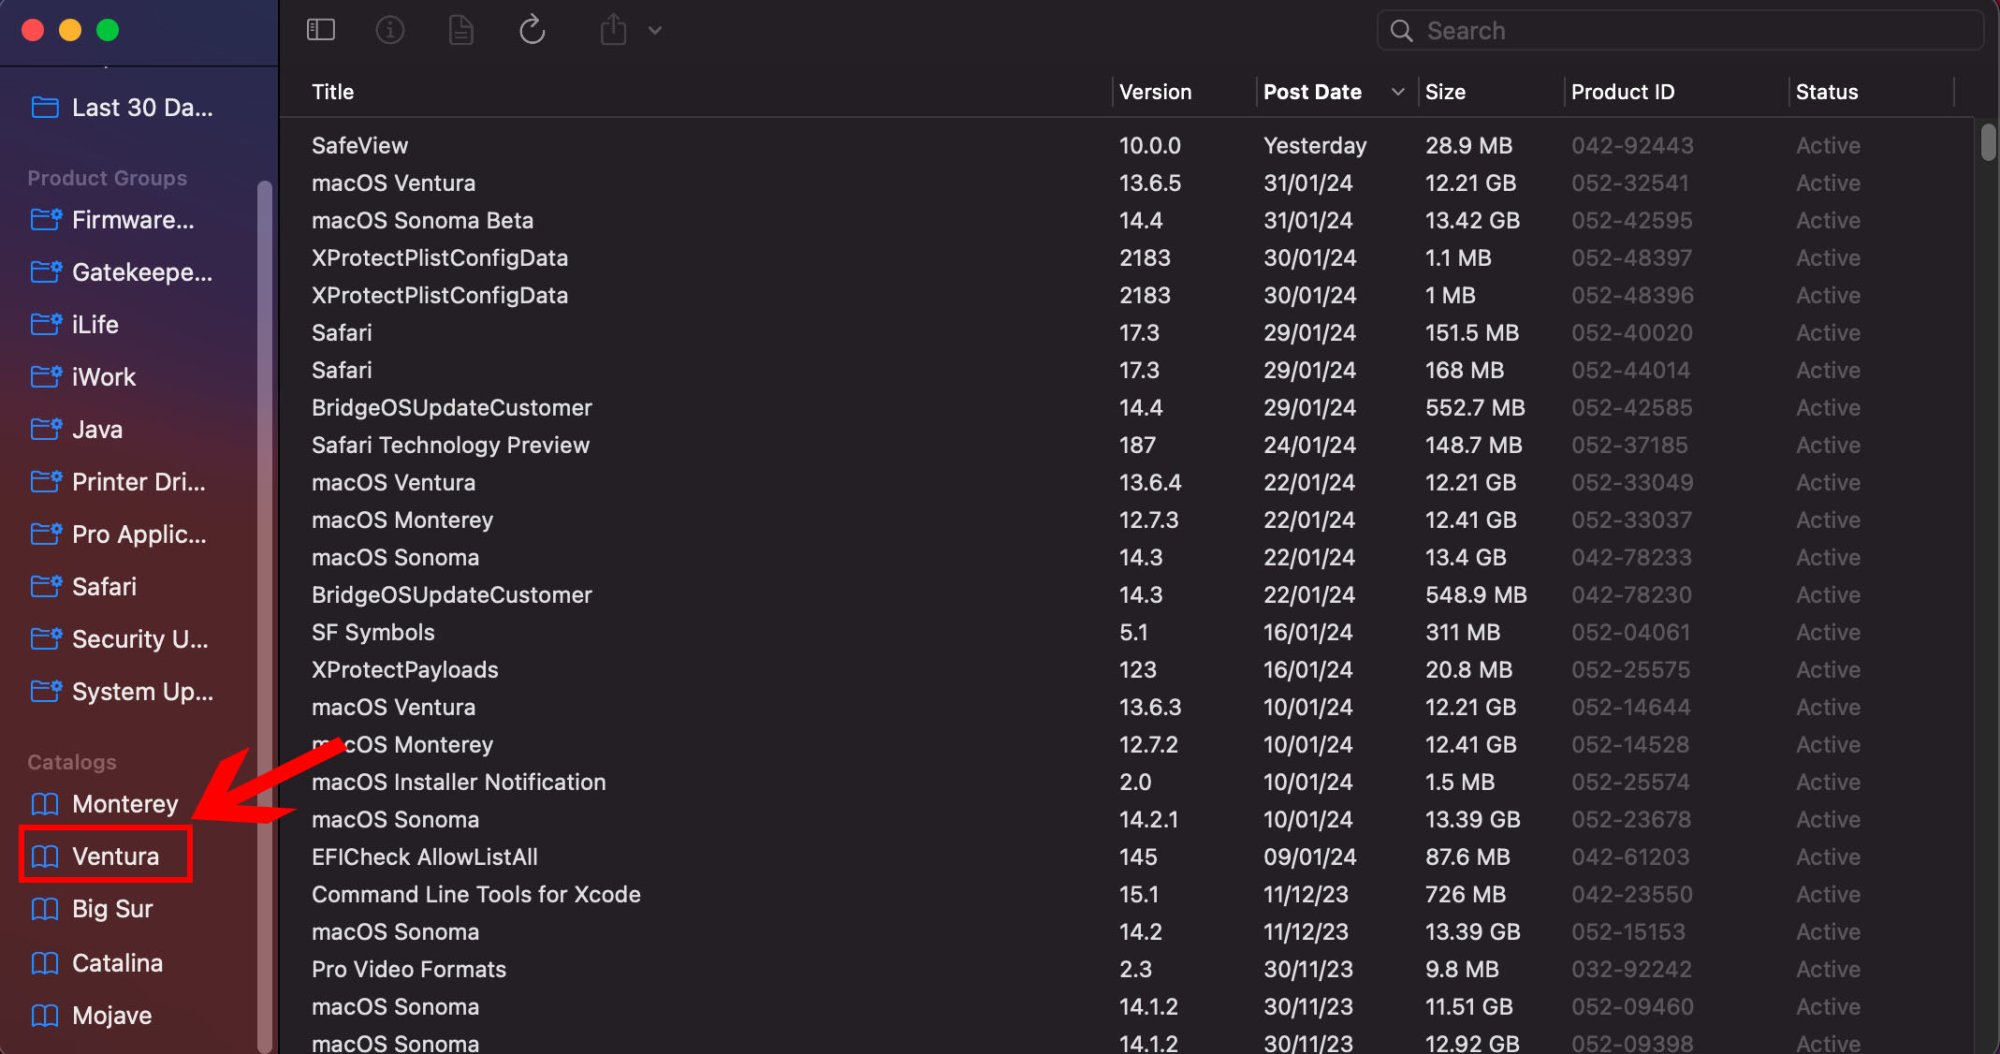
Task: Select macOS Sonoma 14.3 row
Action: pos(1127,557)
